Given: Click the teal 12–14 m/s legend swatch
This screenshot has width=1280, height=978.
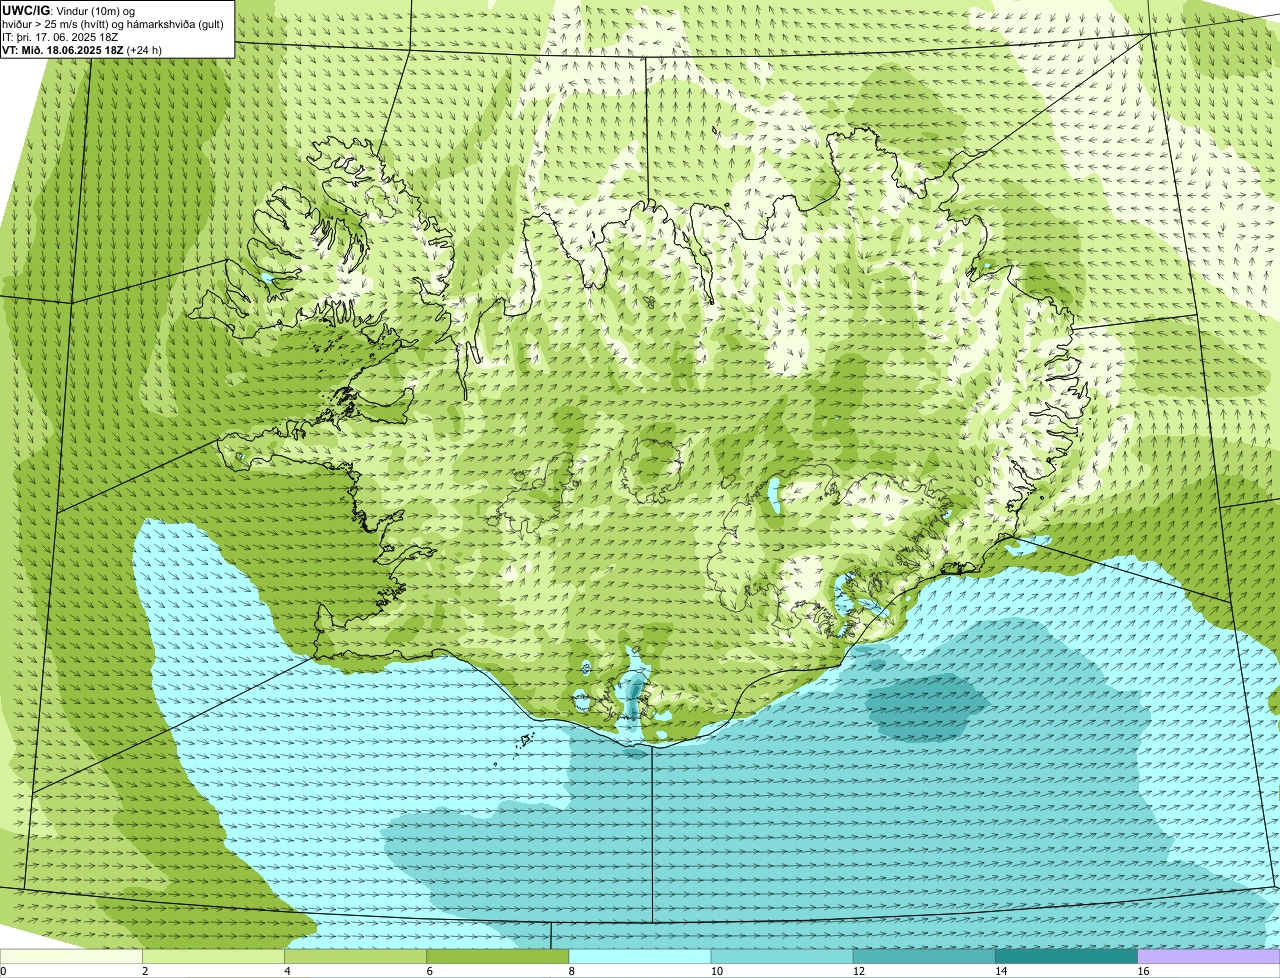Looking at the screenshot, I should pyautogui.click(x=924, y=957).
